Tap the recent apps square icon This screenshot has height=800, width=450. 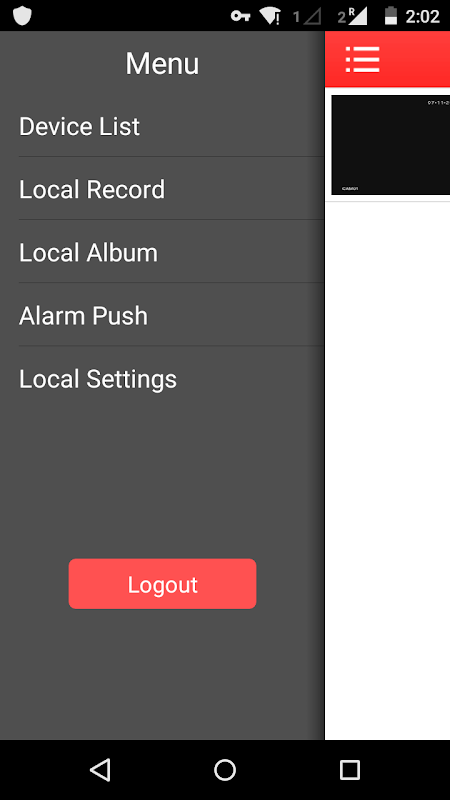coord(349,769)
